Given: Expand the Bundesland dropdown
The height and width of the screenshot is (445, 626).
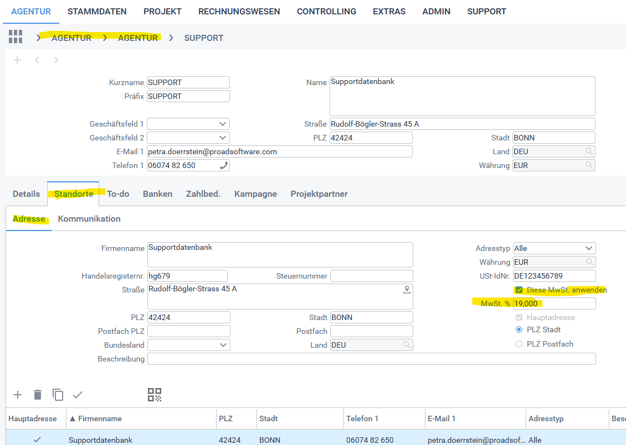Looking at the screenshot, I should click(222, 345).
